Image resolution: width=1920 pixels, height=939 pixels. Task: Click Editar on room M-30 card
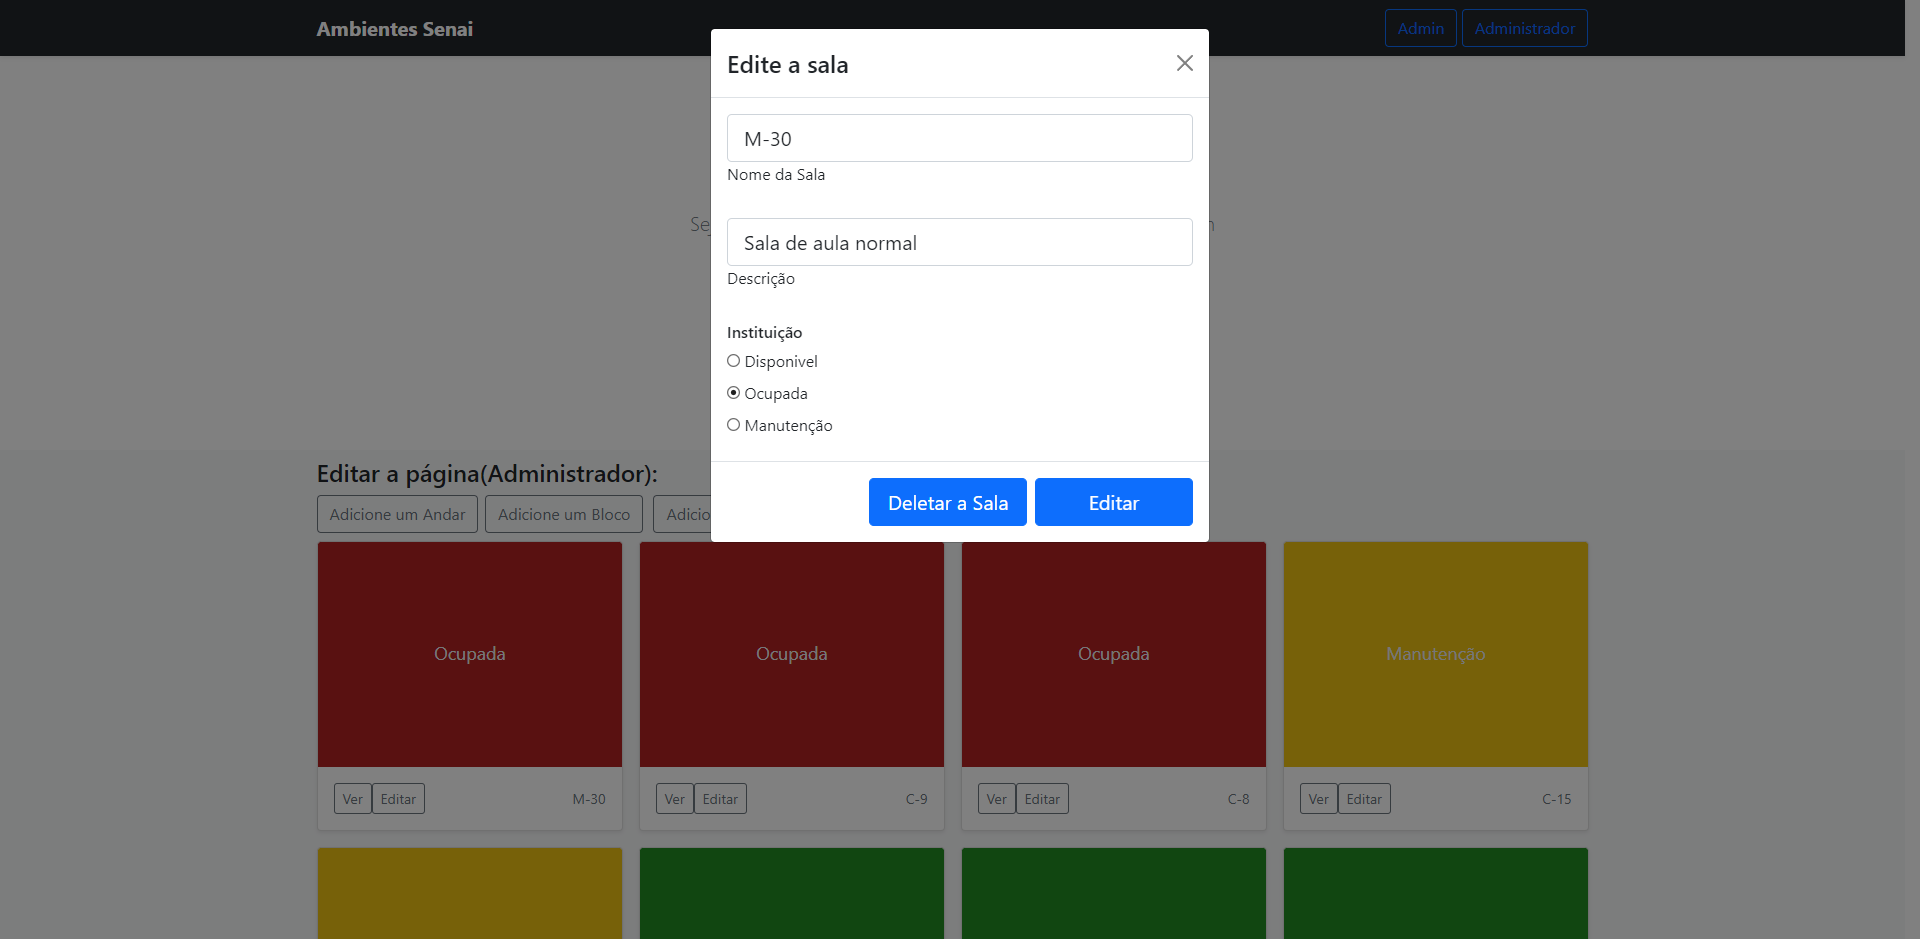coord(398,799)
